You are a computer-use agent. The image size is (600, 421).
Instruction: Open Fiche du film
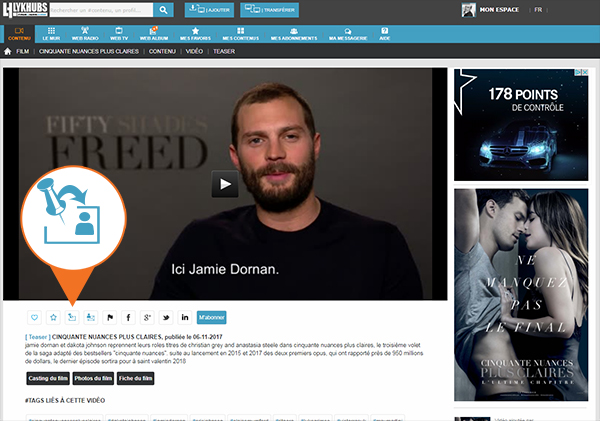coord(135,378)
